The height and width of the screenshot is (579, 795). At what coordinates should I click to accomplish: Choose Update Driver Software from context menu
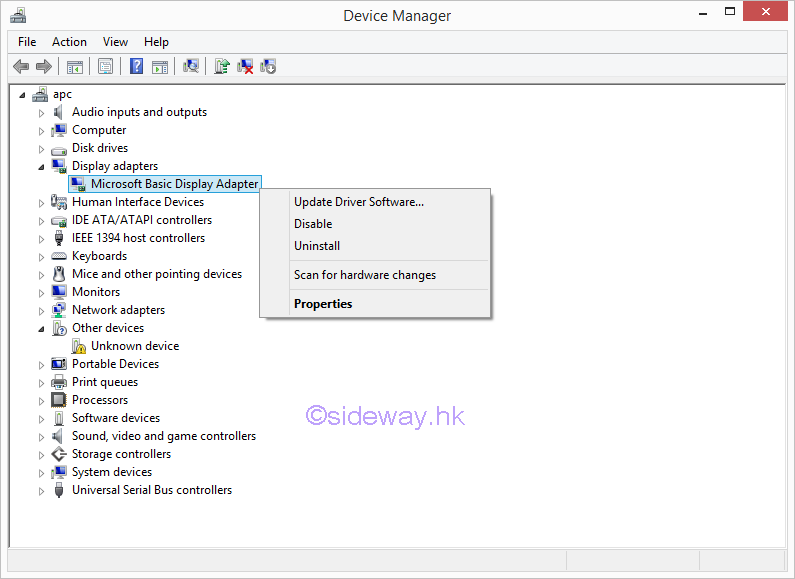coord(358,202)
